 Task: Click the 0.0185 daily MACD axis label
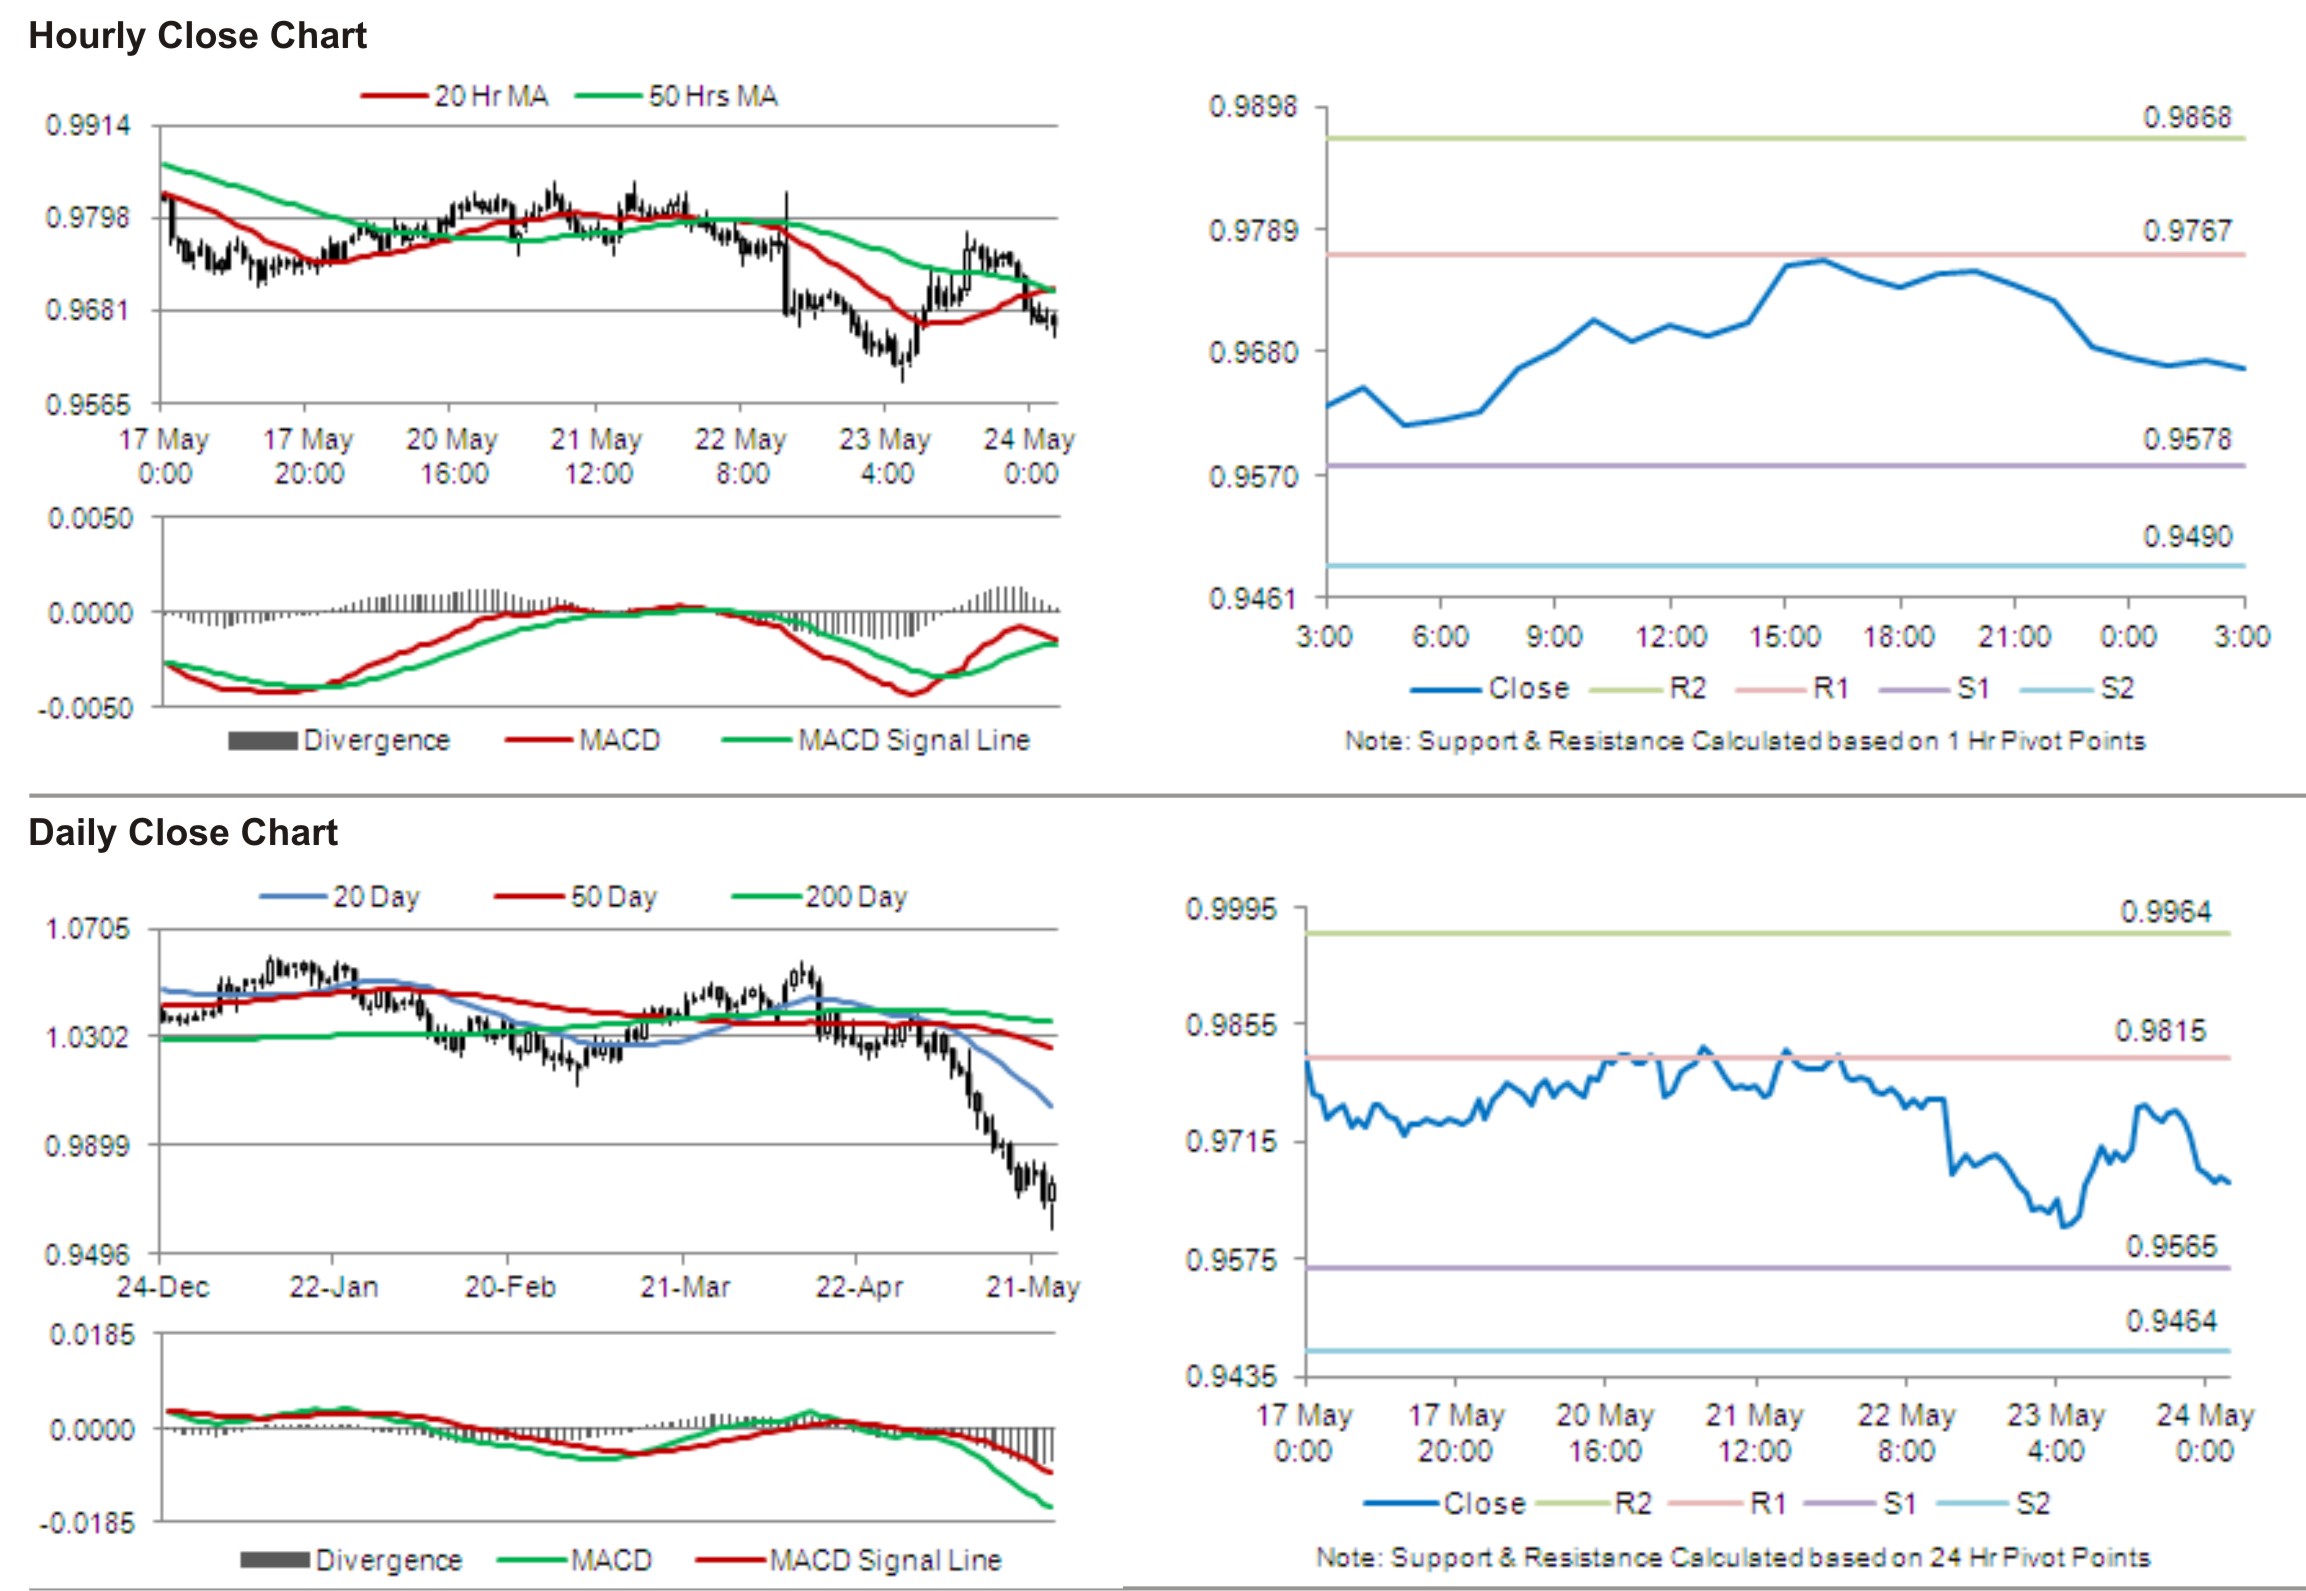coord(91,1335)
